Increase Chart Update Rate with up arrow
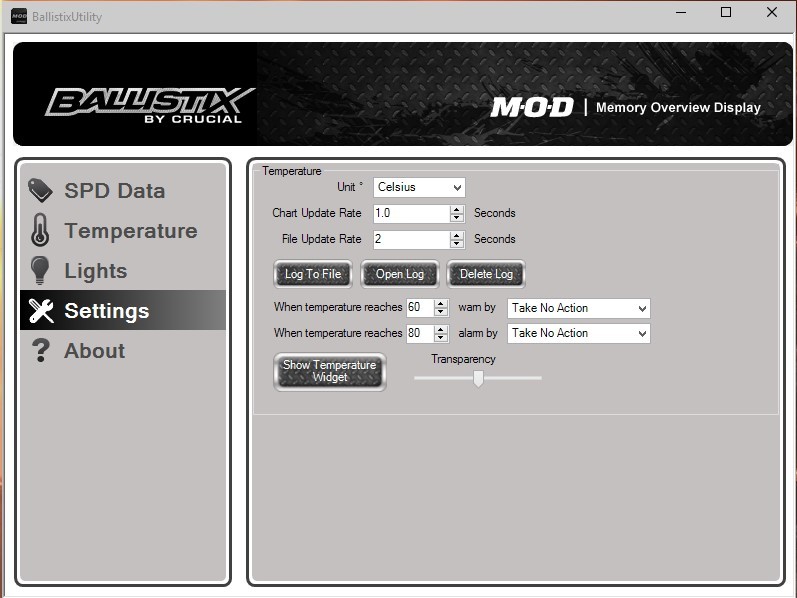This screenshot has width=797, height=598. point(456,209)
